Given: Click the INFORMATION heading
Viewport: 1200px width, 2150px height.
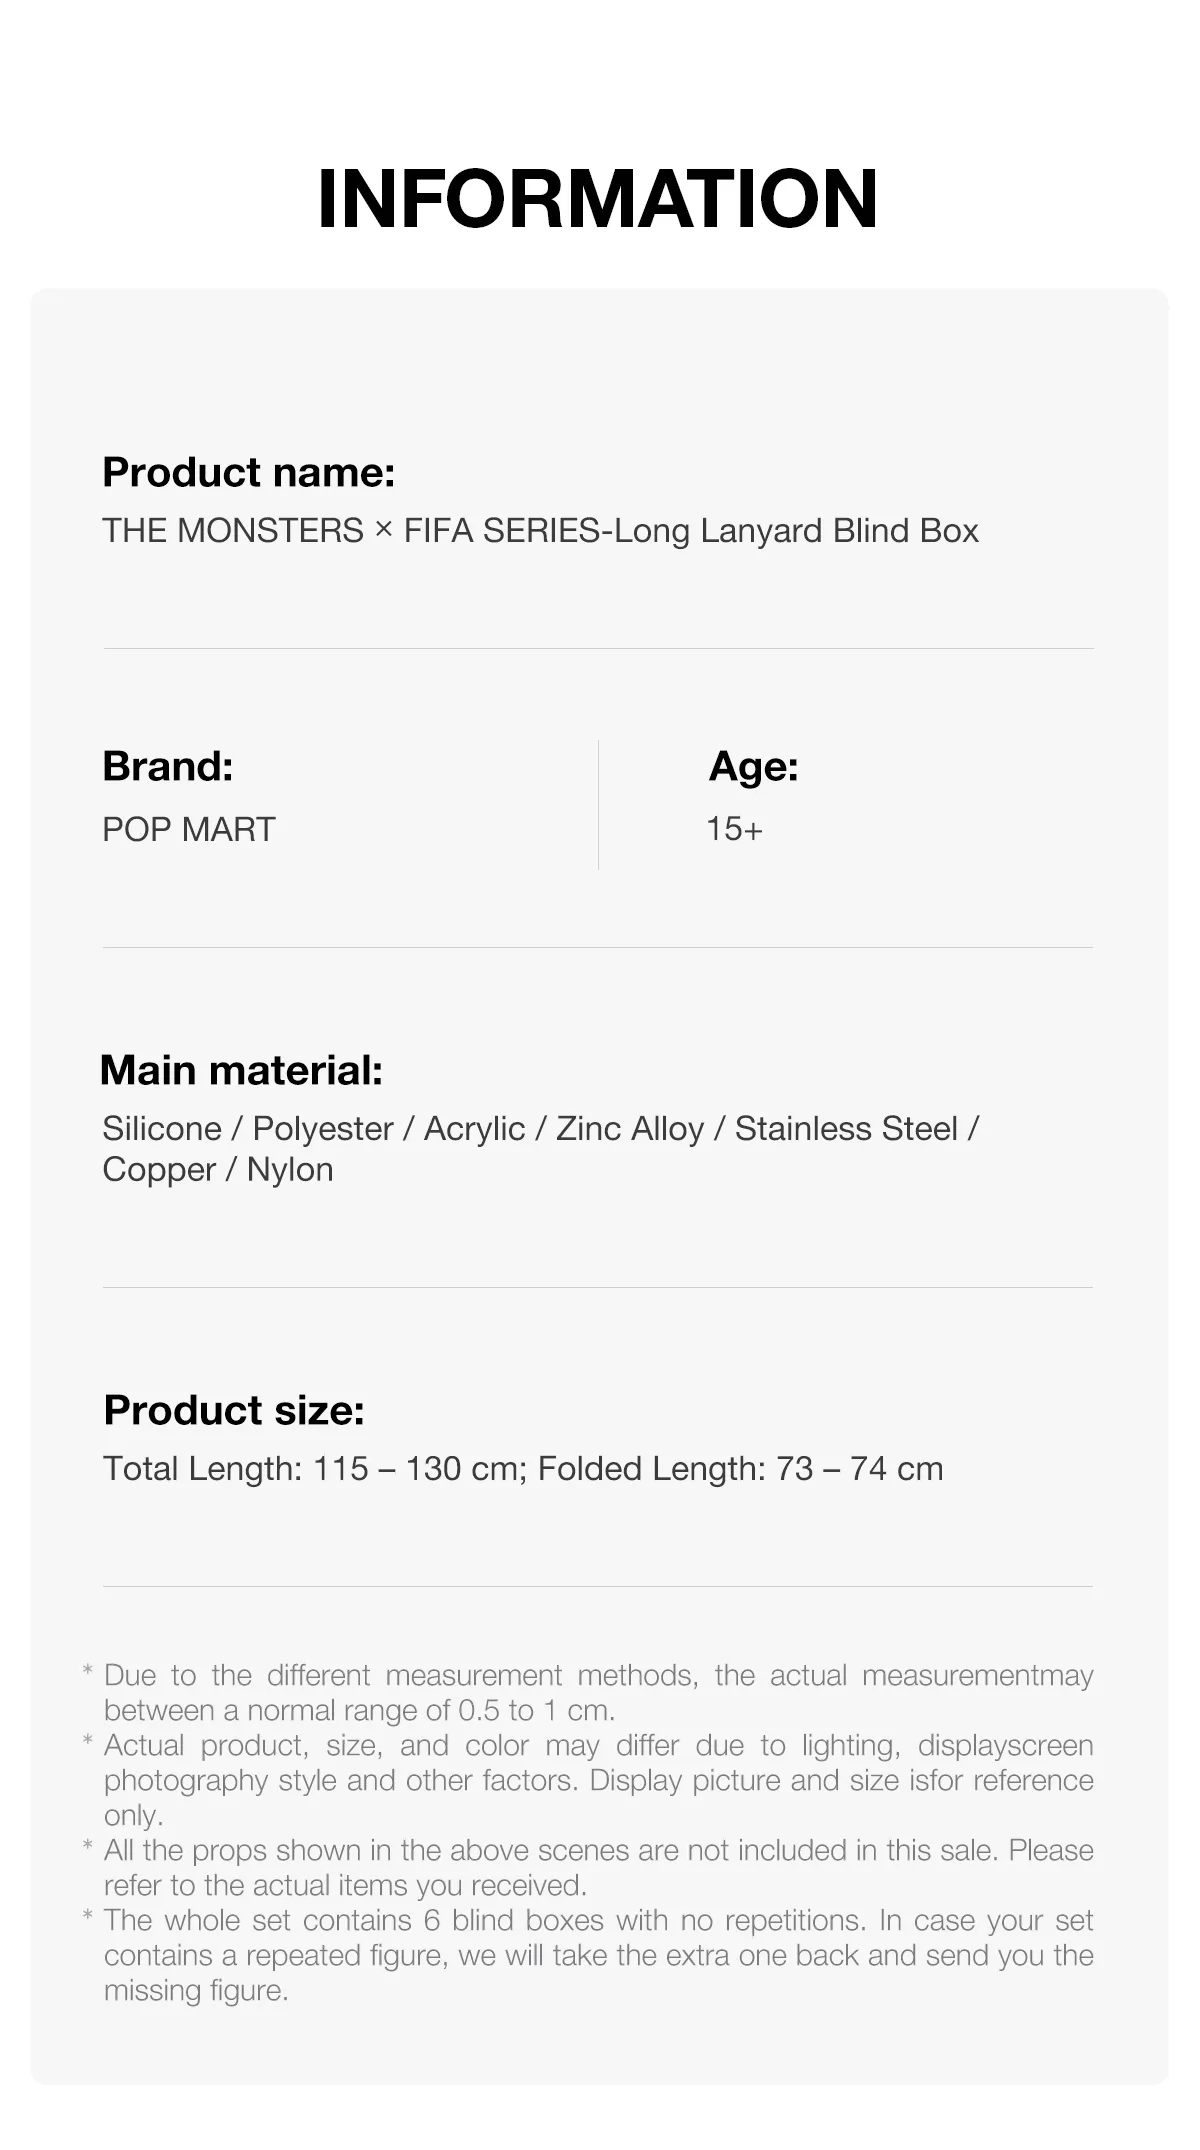Looking at the screenshot, I should pos(597,199).
